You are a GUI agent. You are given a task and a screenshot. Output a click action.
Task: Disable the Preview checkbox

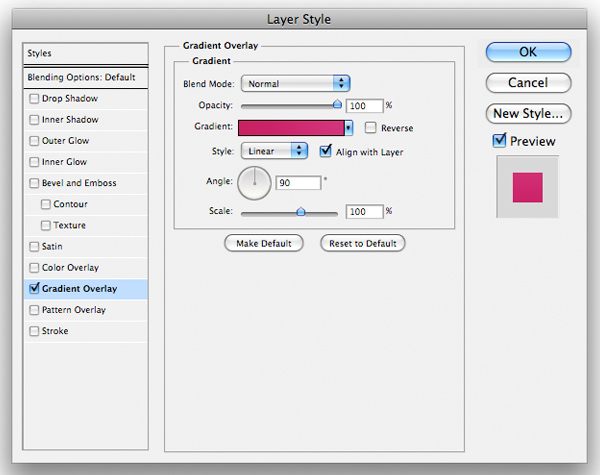click(499, 140)
